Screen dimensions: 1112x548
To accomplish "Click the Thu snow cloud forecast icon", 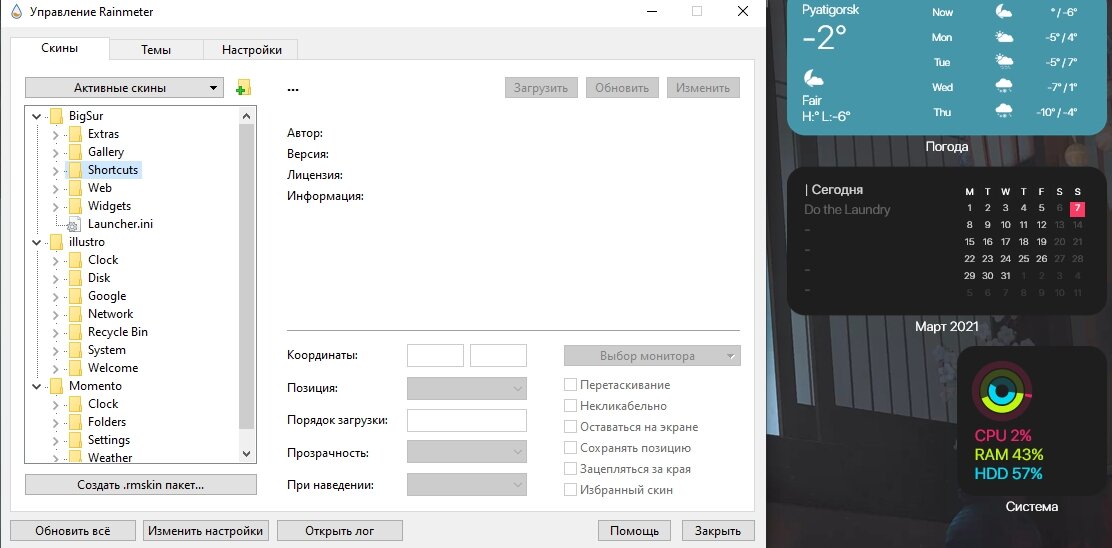I will coord(1003,111).
